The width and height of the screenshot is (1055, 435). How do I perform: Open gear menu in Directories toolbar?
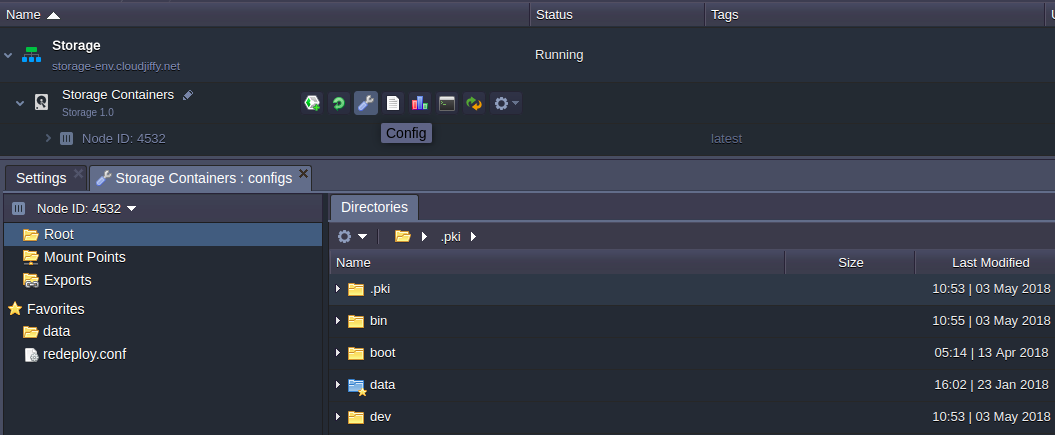pyautogui.click(x=352, y=236)
